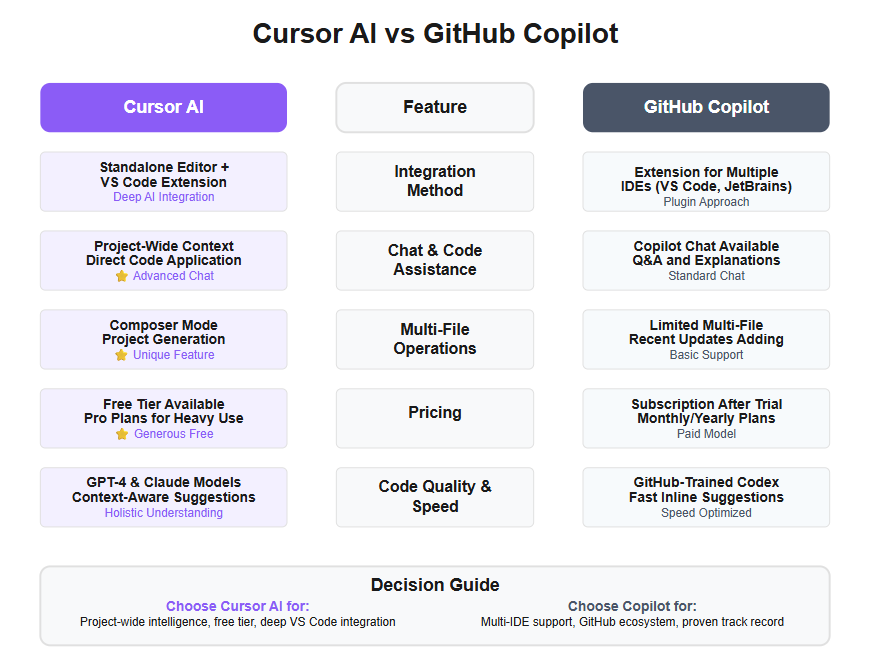Open the Composer Mode Project Generation card

coord(164,340)
